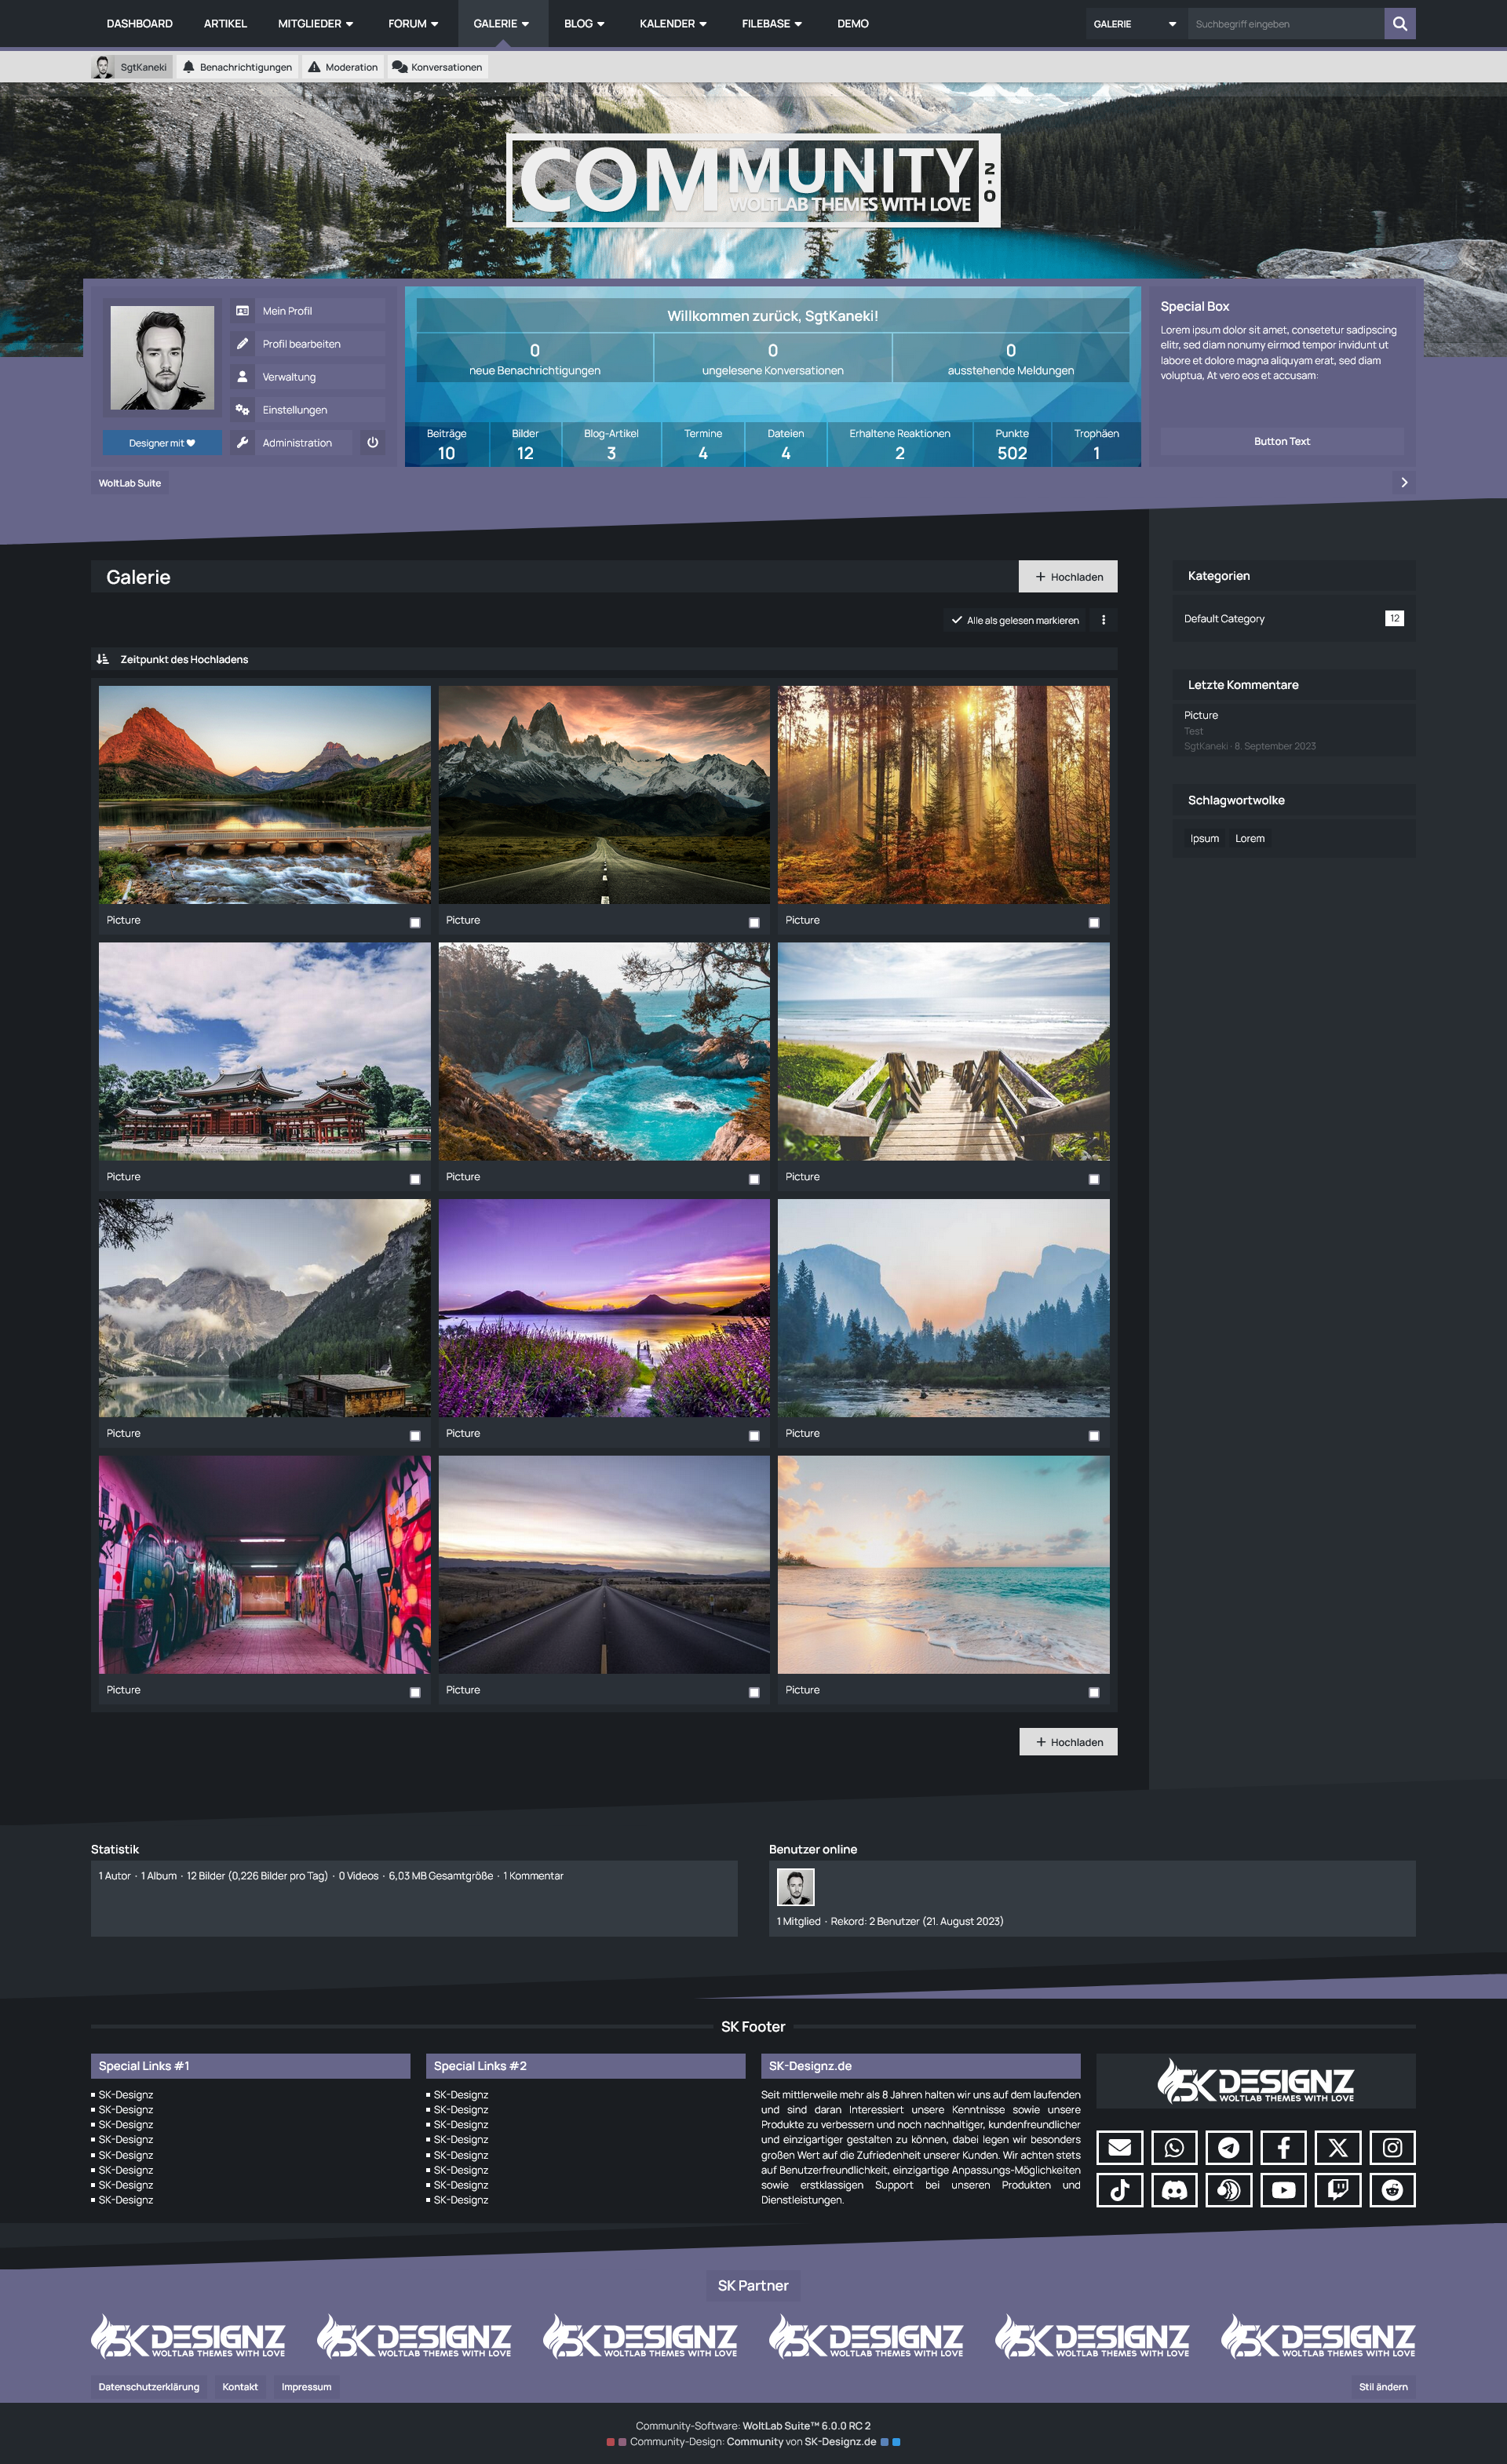
Task: Tick the checkbox for the temple picture
Action: click(x=415, y=1179)
